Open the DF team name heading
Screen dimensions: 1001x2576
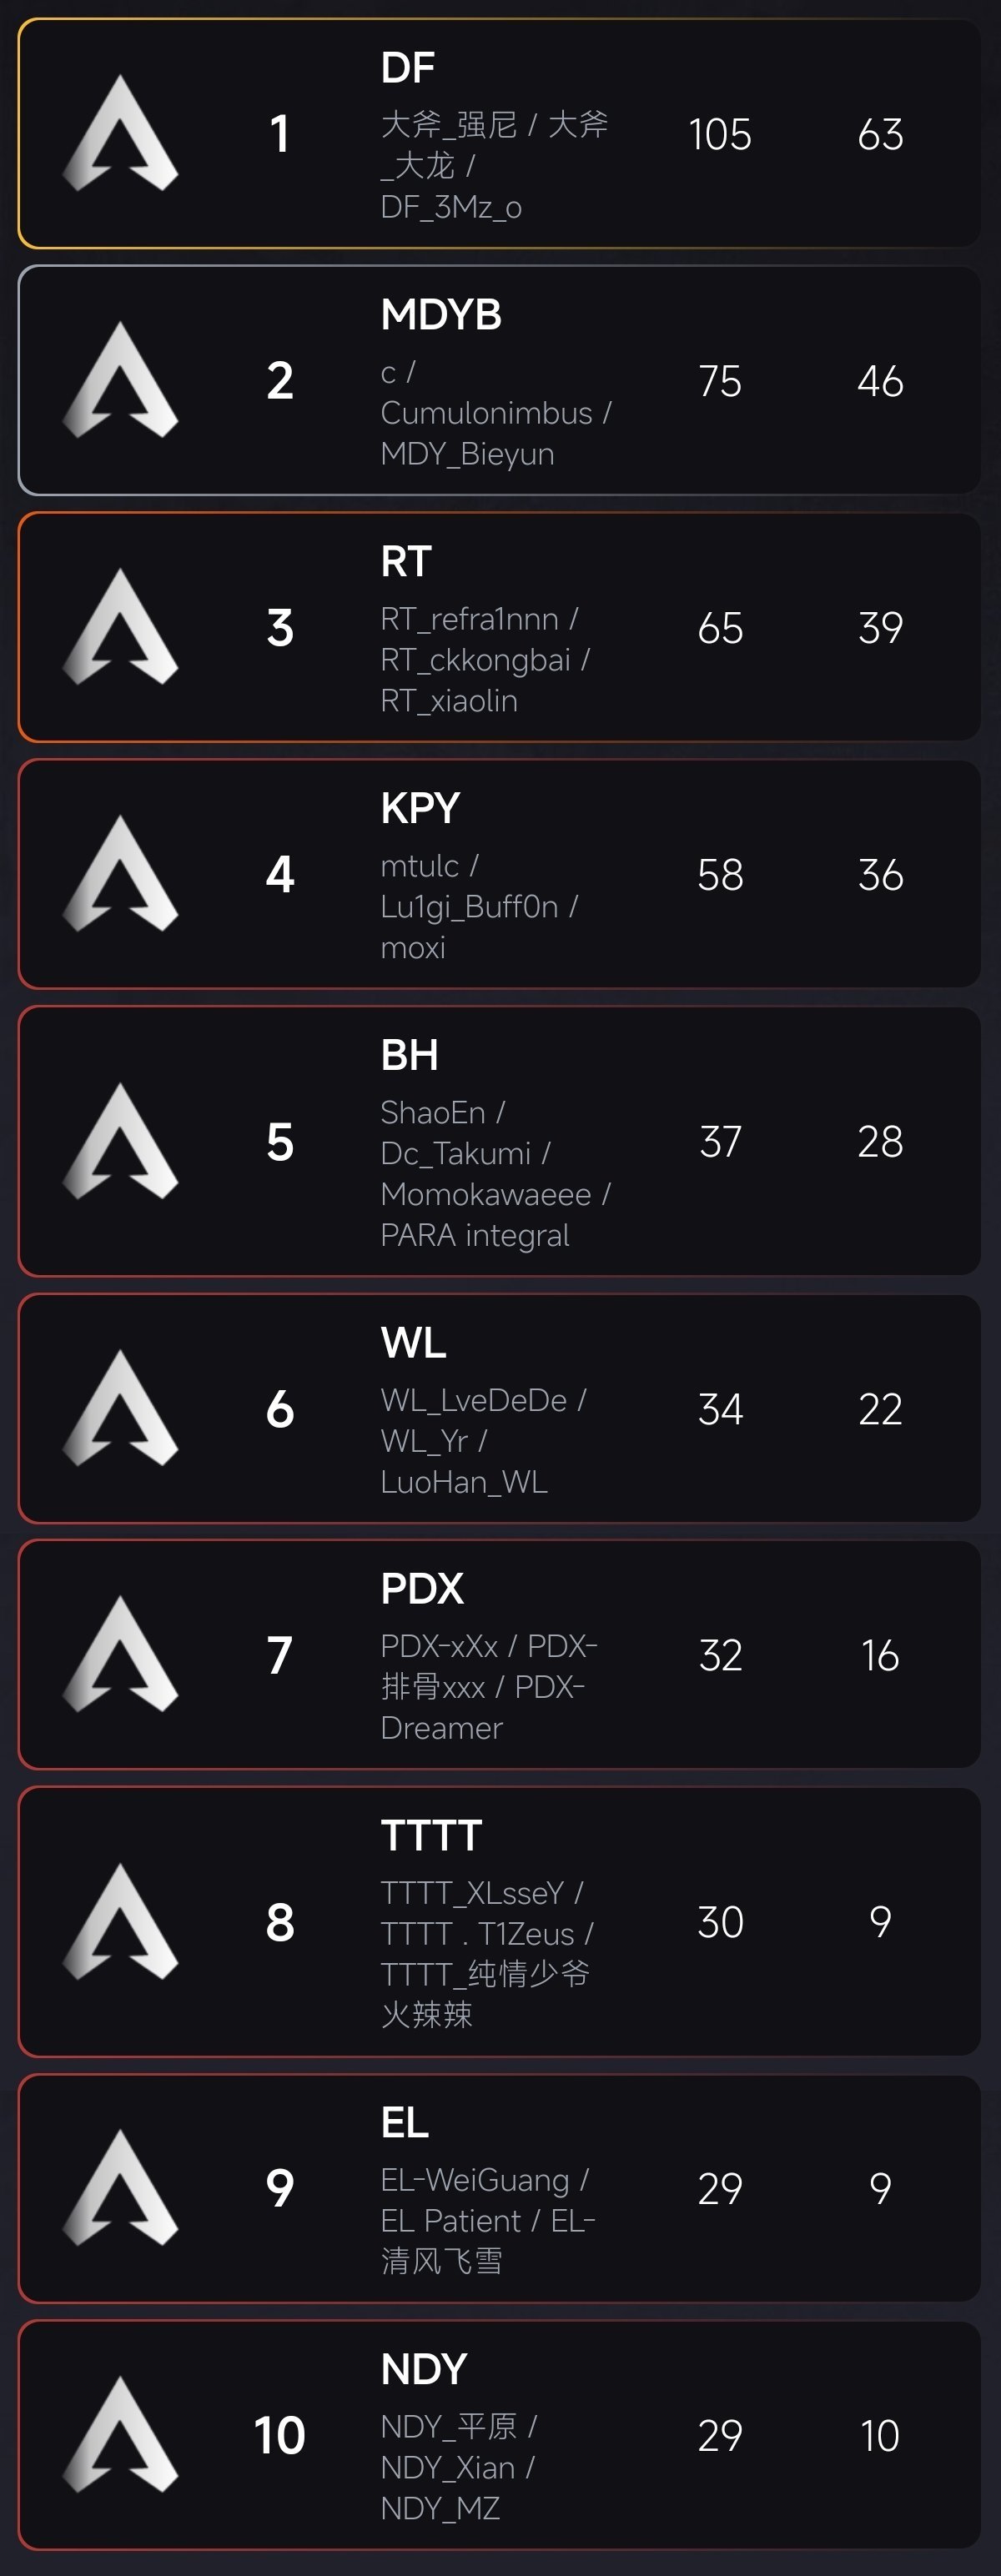(x=408, y=68)
